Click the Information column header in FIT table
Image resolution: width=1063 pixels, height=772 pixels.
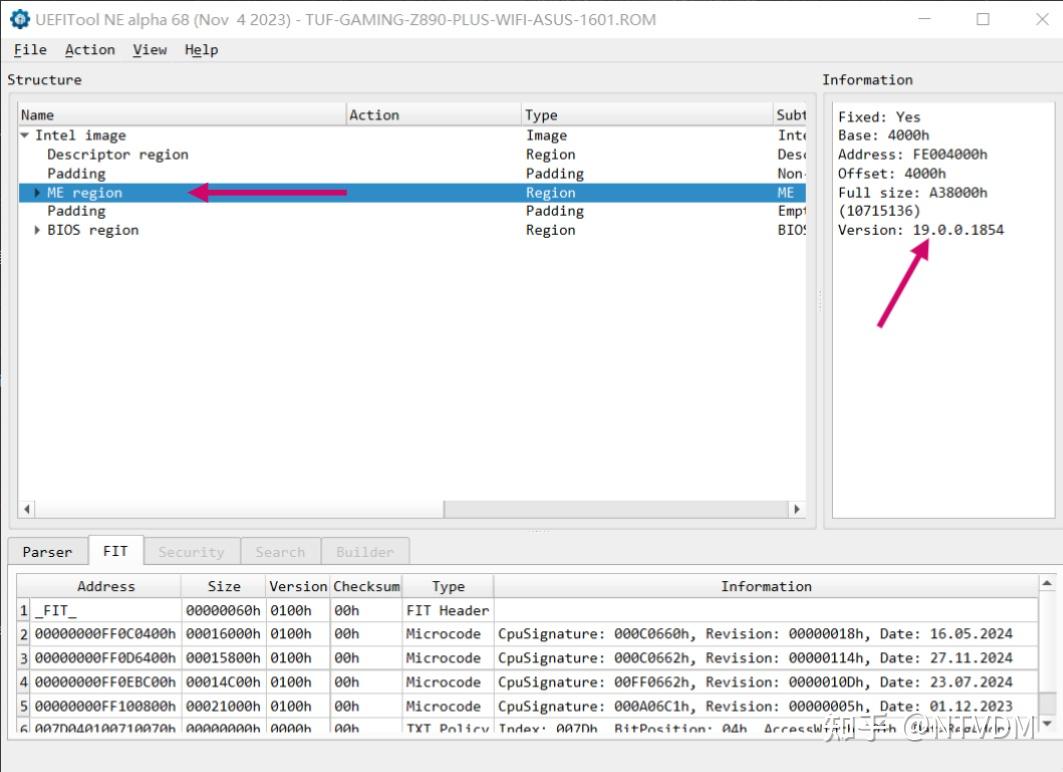(x=766, y=586)
